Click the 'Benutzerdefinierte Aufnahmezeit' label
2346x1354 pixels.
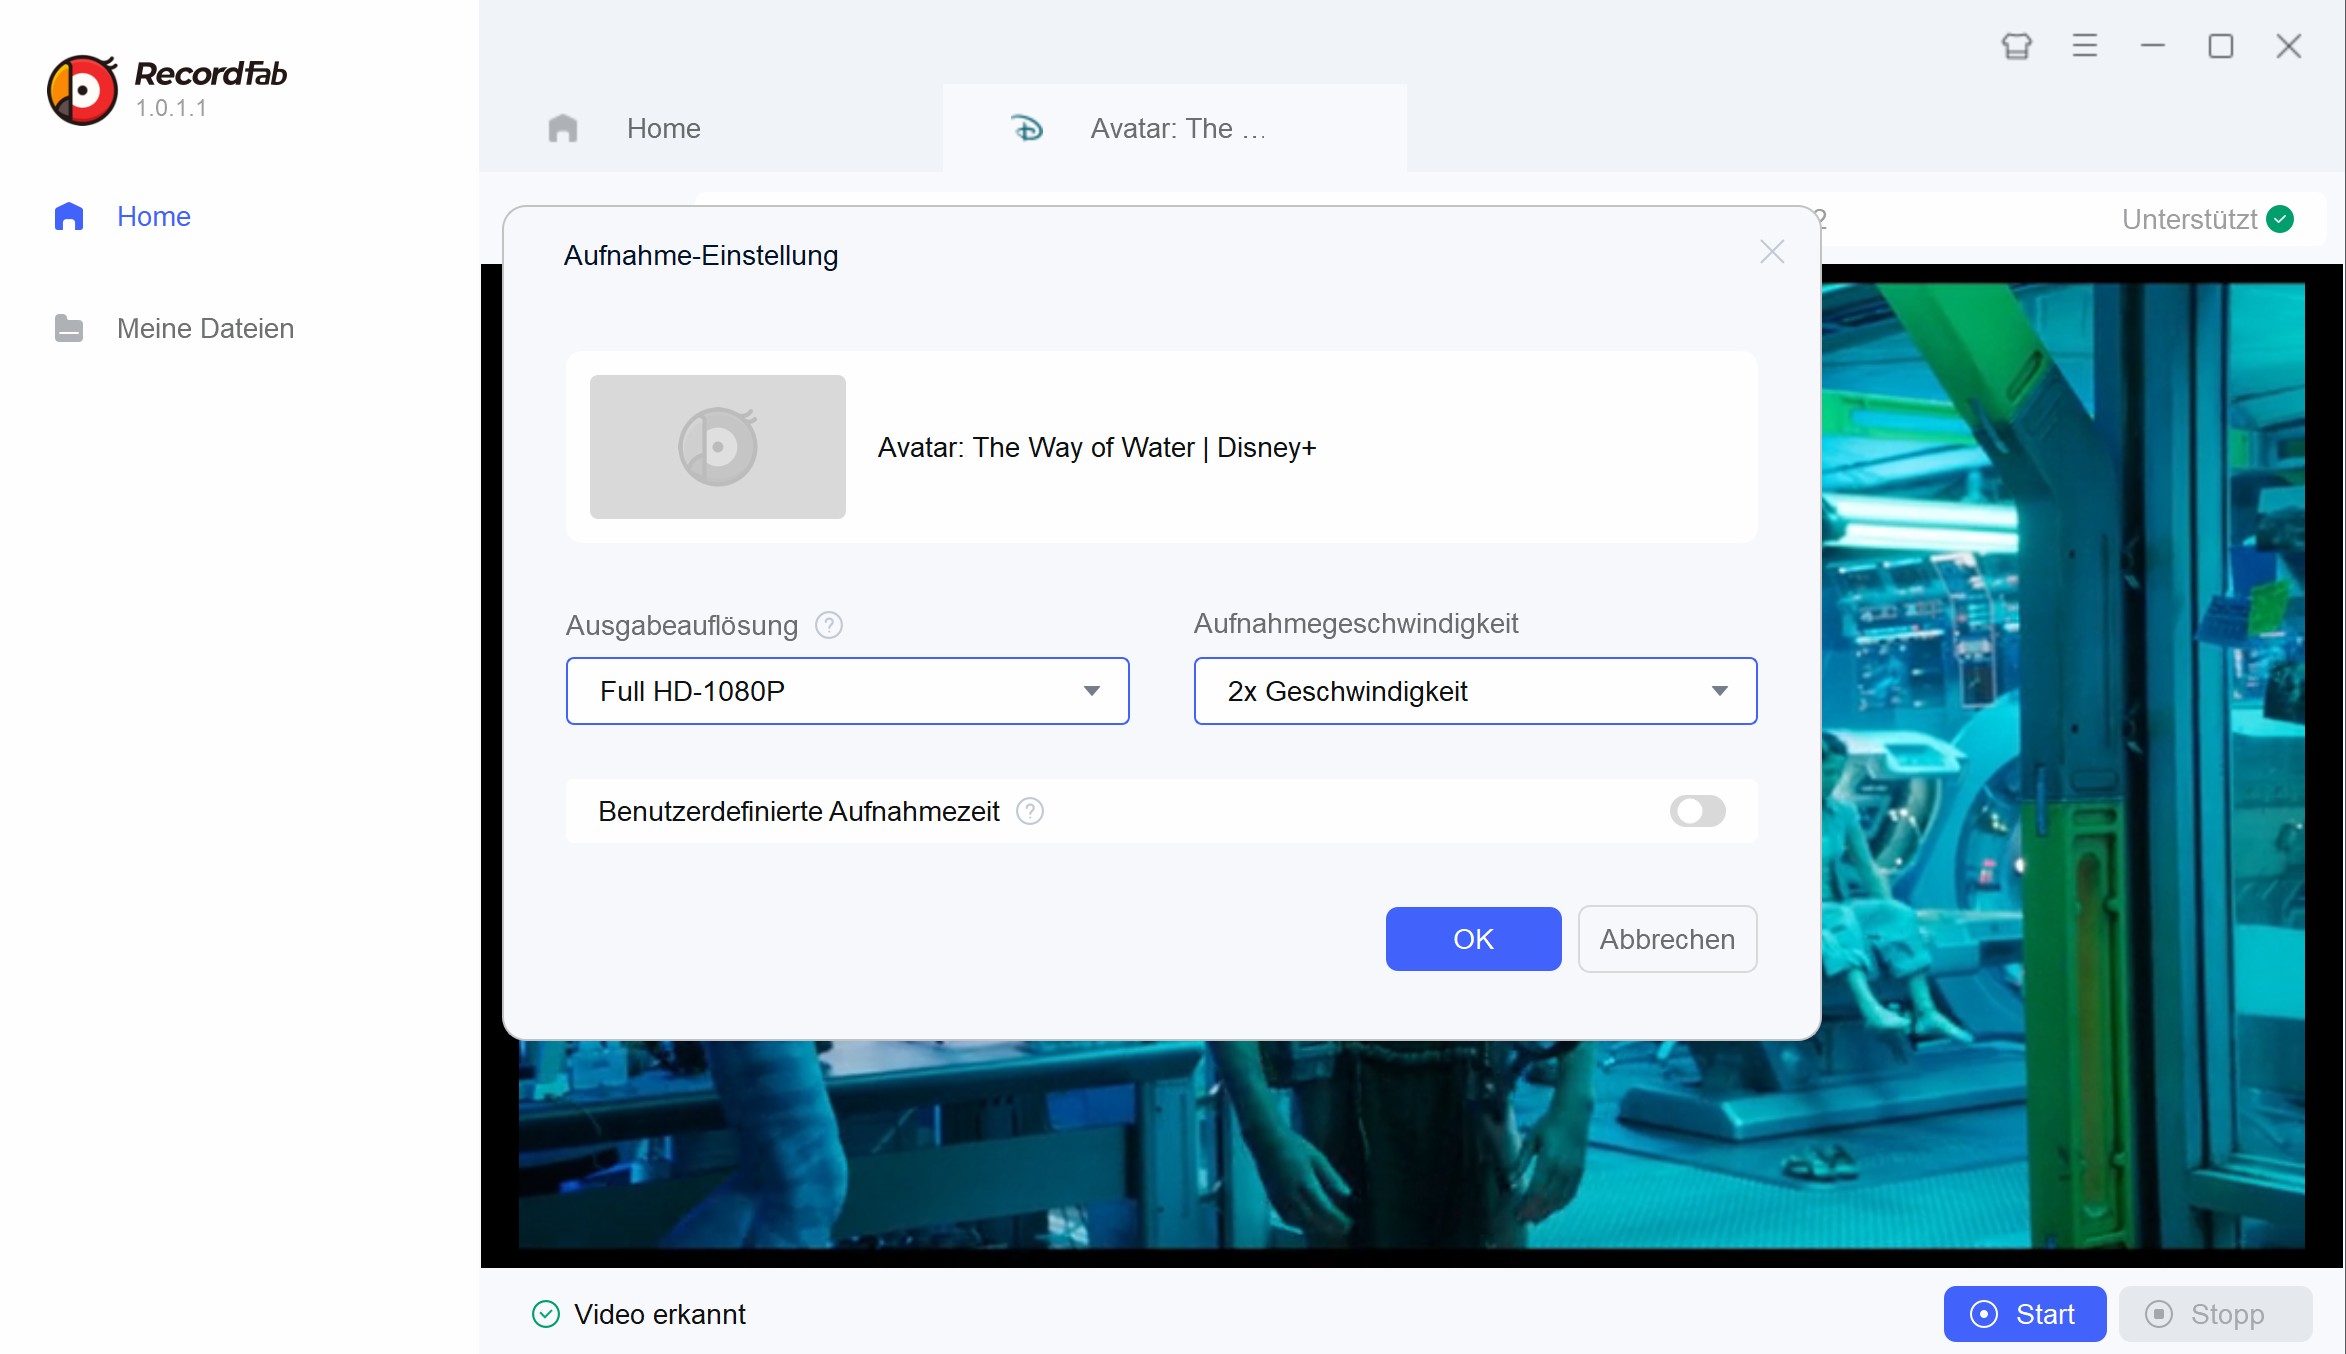[799, 811]
